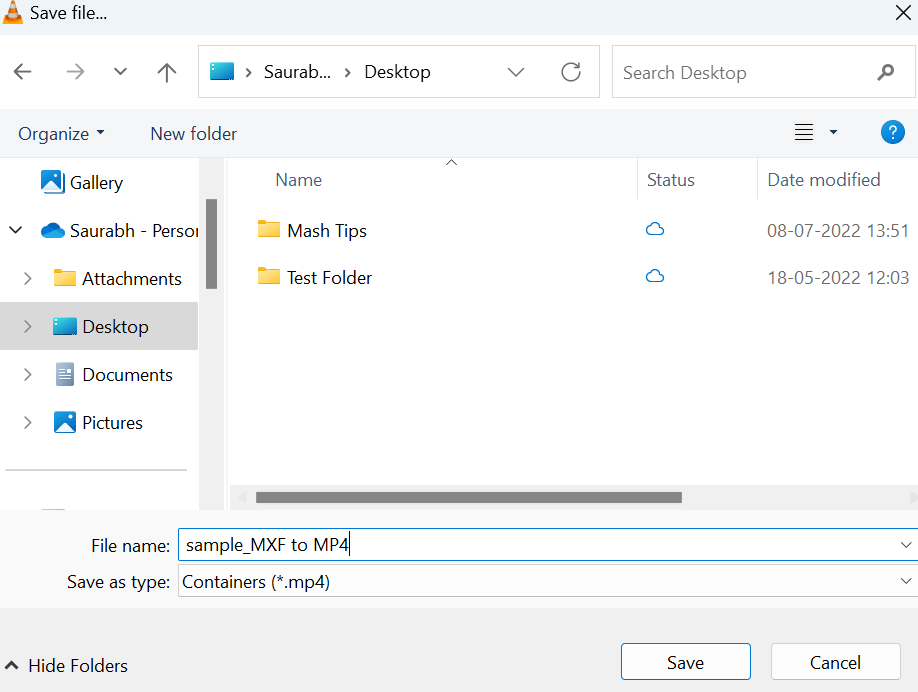Click the date 18-05-2022 12:03
The height and width of the screenshot is (692, 918).
[x=838, y=277]
